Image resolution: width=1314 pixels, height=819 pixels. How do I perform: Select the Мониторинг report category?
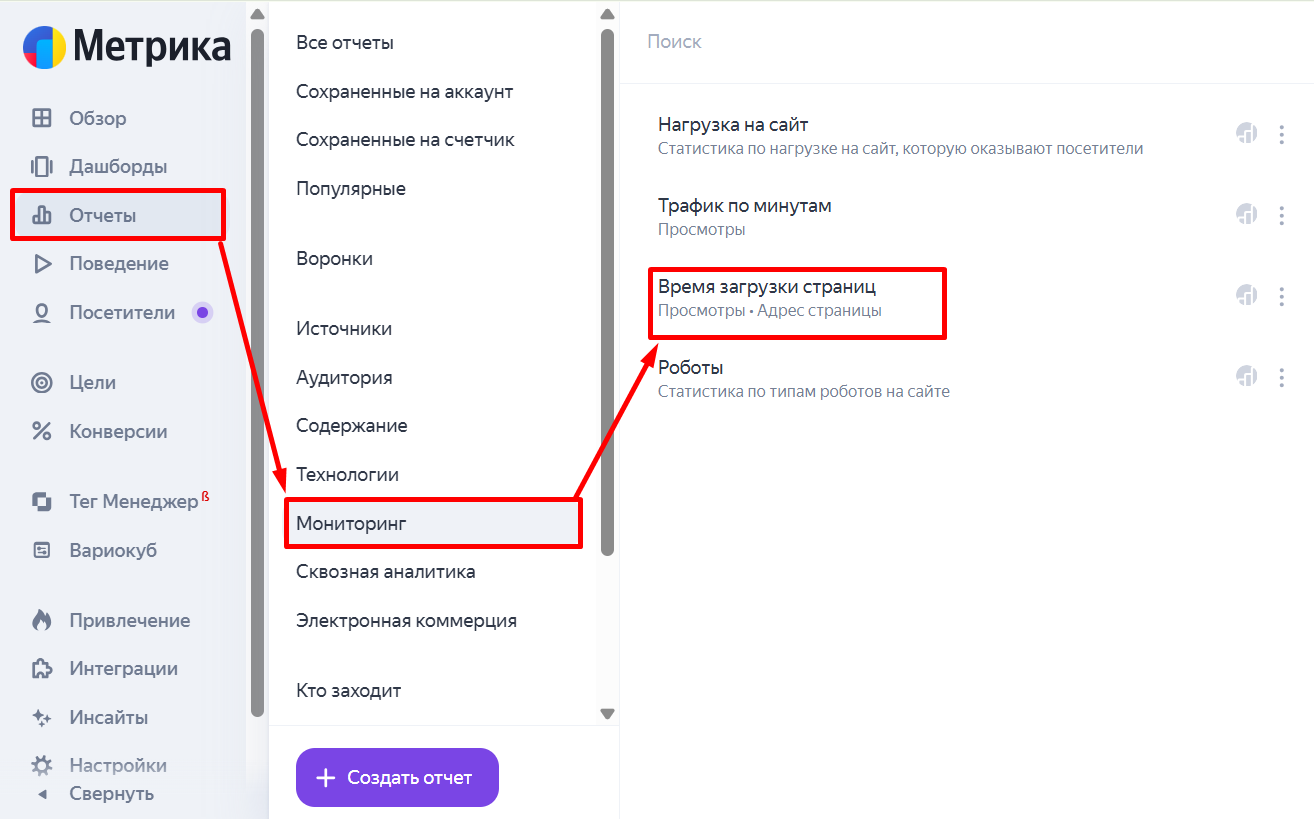(351, 523)
